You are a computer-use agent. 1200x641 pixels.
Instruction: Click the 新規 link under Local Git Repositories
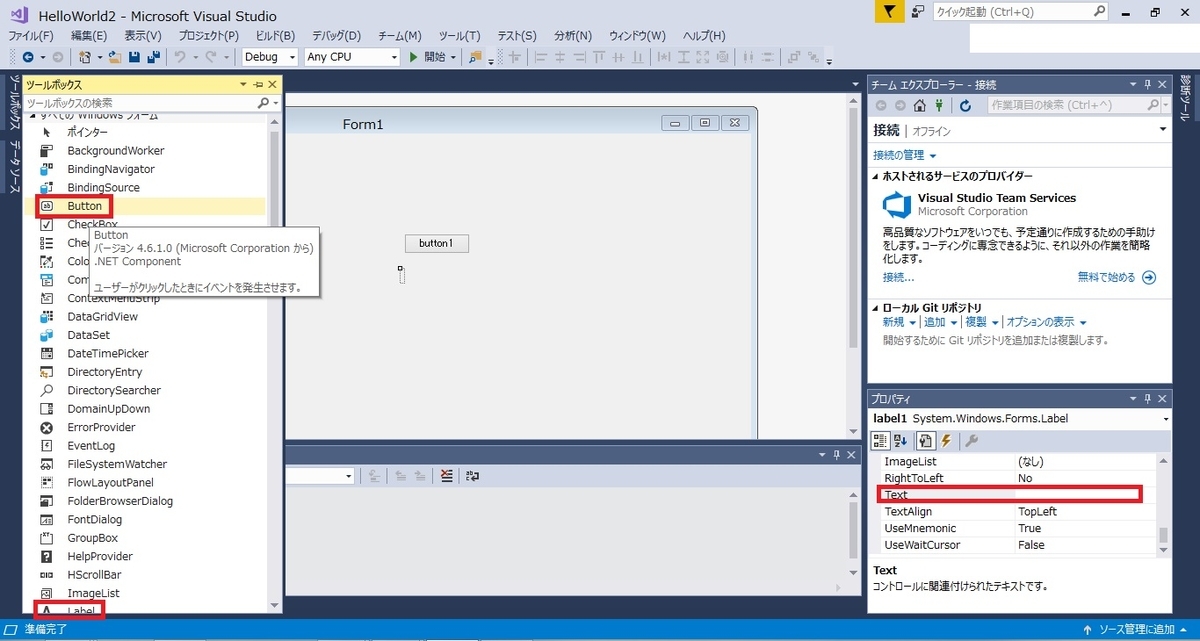(893, 322)
